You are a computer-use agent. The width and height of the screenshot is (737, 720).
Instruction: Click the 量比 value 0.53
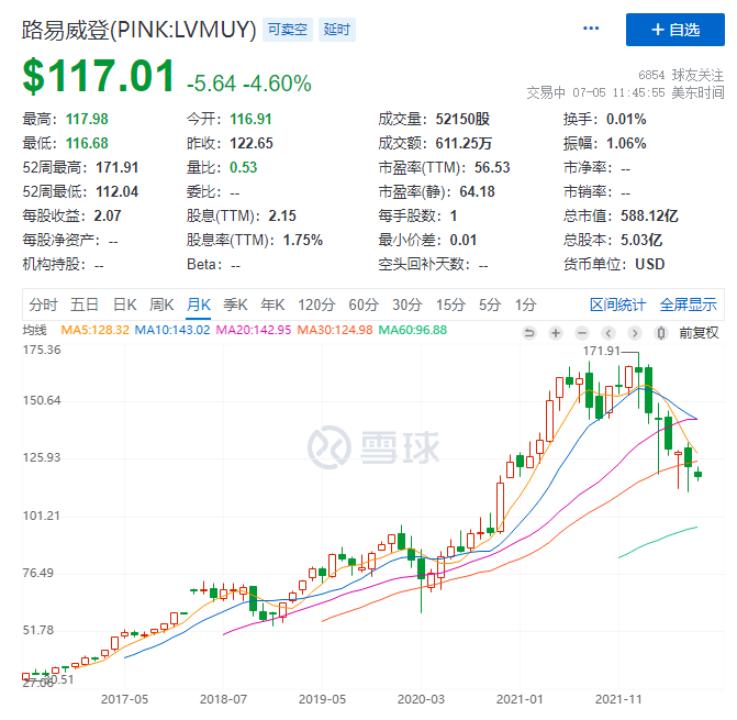tap(243, 167)
